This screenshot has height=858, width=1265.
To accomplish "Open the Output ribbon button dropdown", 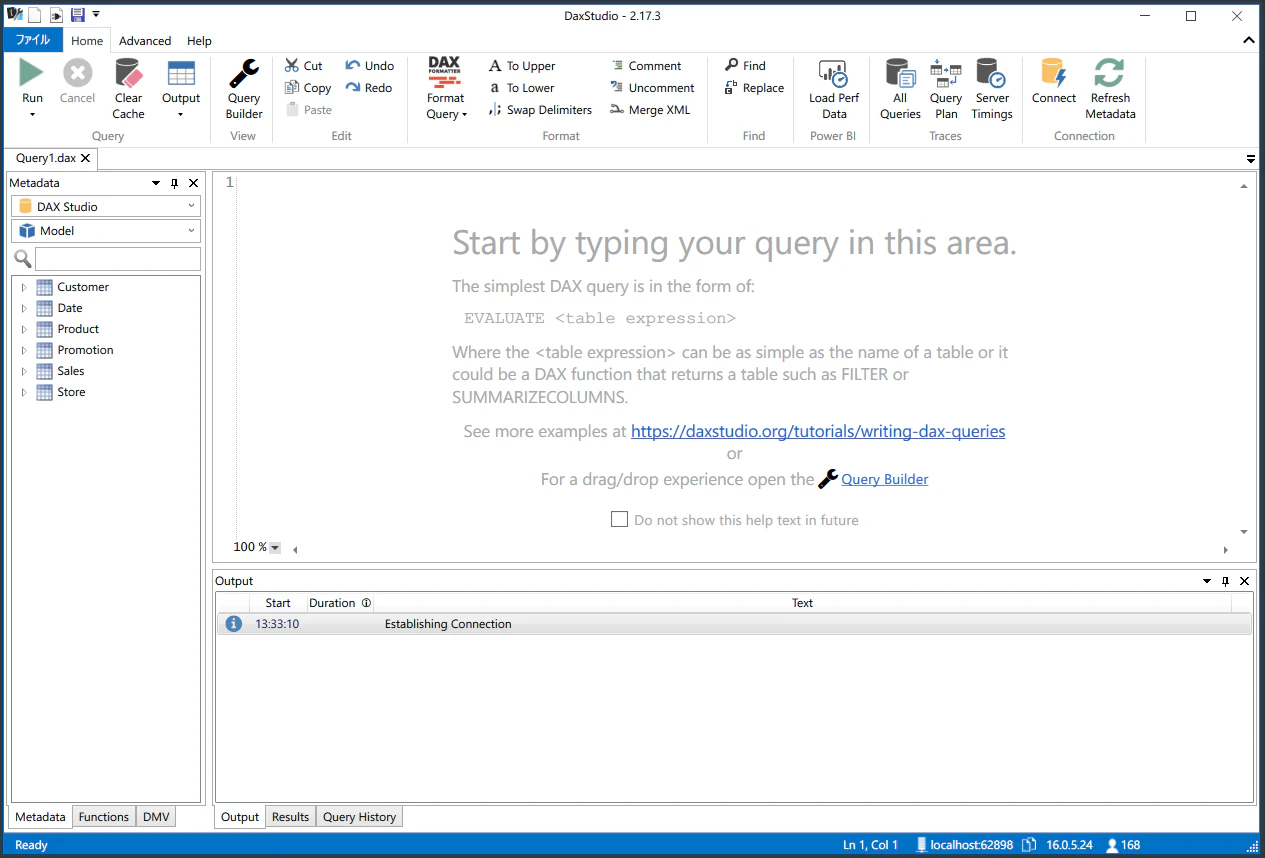I will coord(181,114).
